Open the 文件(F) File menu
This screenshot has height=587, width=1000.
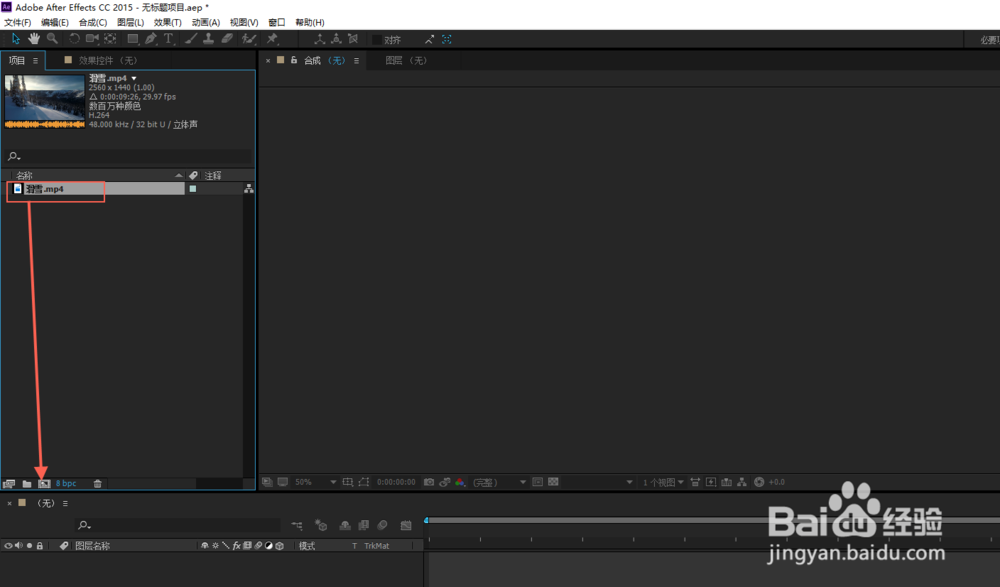point(17,22)
